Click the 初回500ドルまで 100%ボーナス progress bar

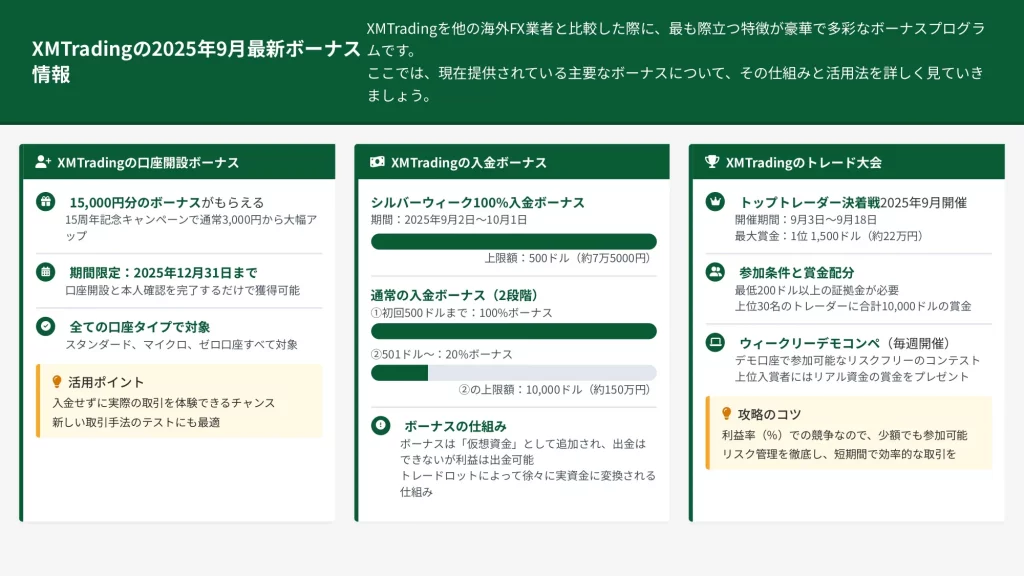coord(513,331)
